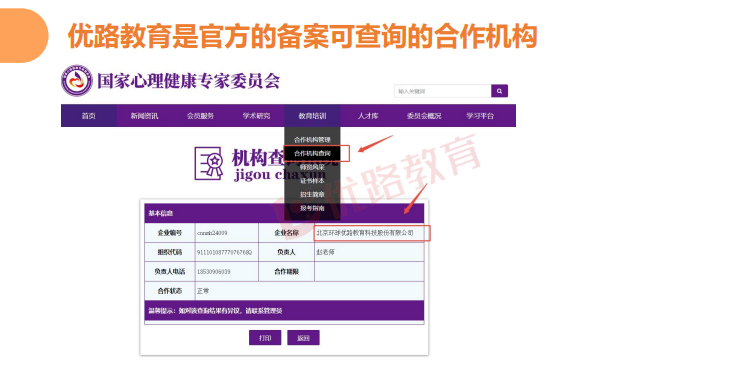Click the 负责人 label cell
This screenshot has width=744, height=375.
tap(287, 252)
